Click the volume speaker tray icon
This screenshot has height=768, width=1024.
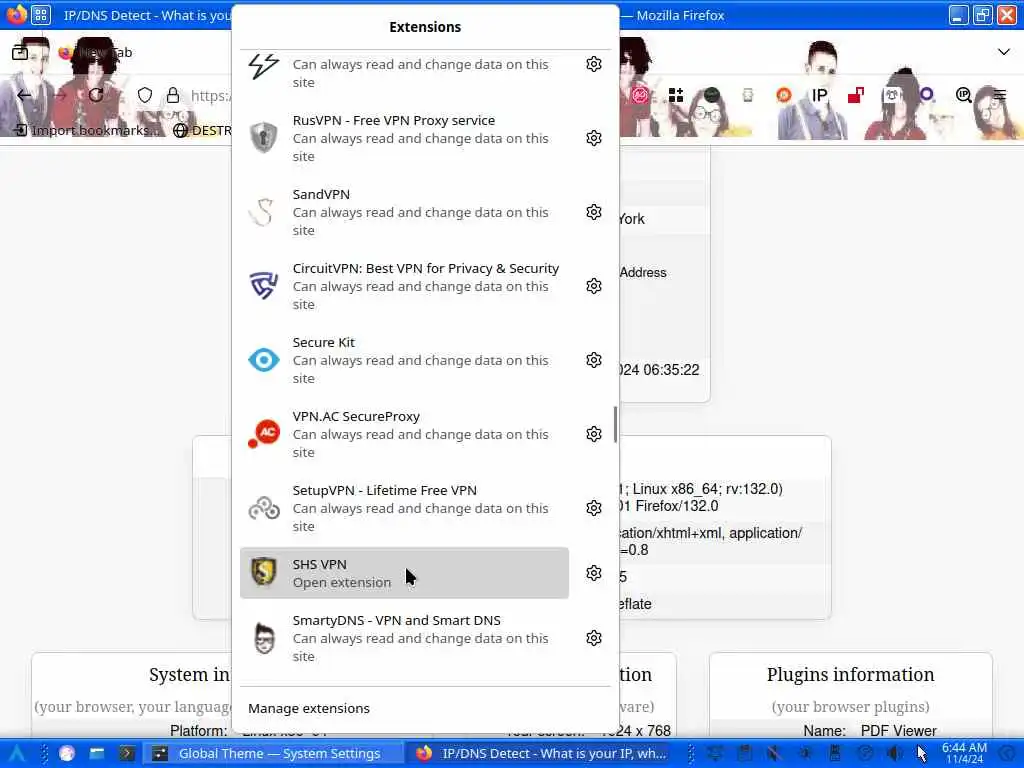894,753
